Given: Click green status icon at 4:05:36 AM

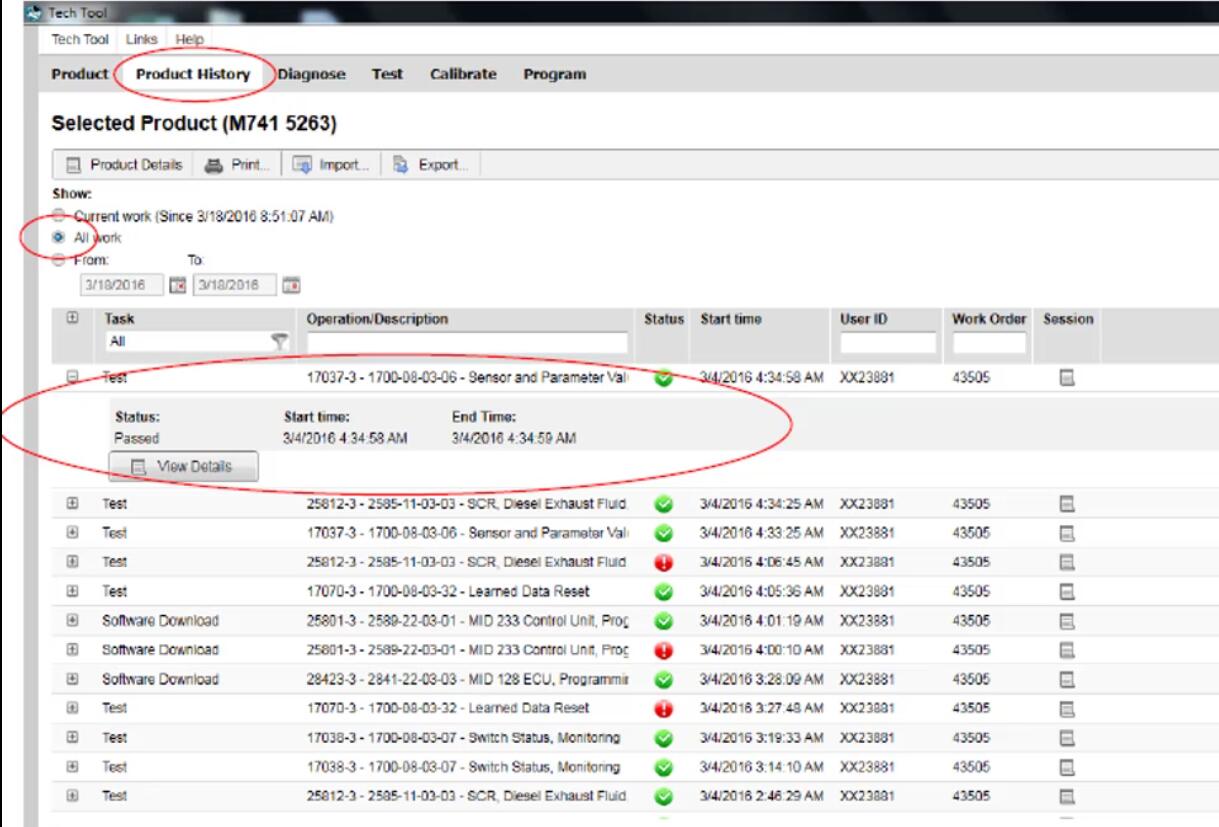Looking at the screenshot, I should coord(663,591).
